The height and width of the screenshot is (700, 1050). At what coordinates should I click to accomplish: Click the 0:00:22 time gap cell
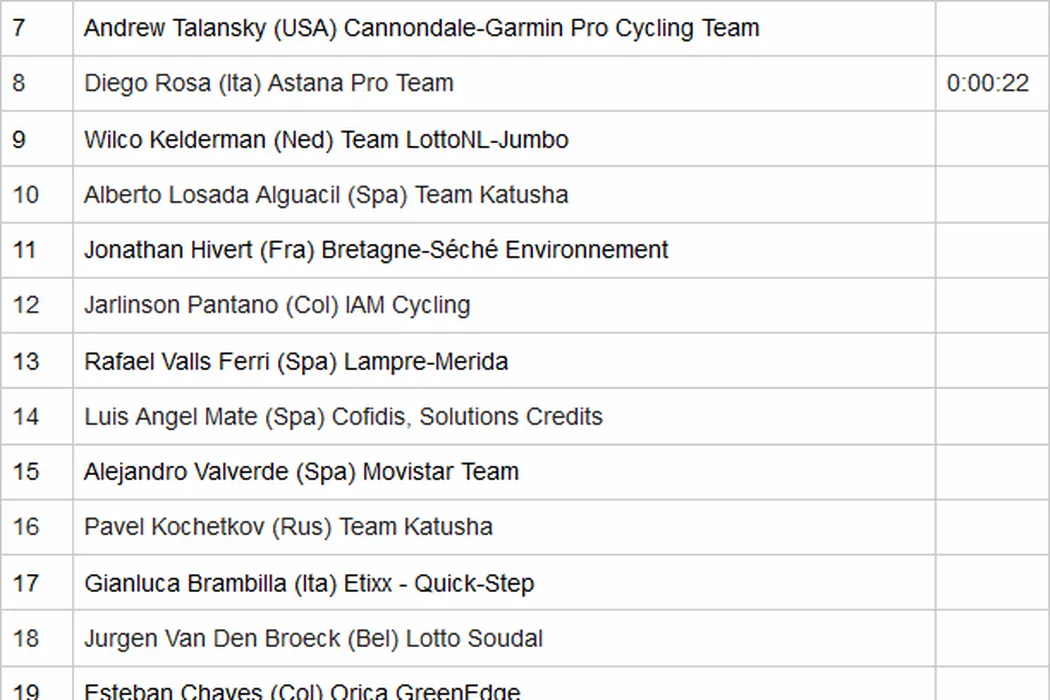pos(987,83)
